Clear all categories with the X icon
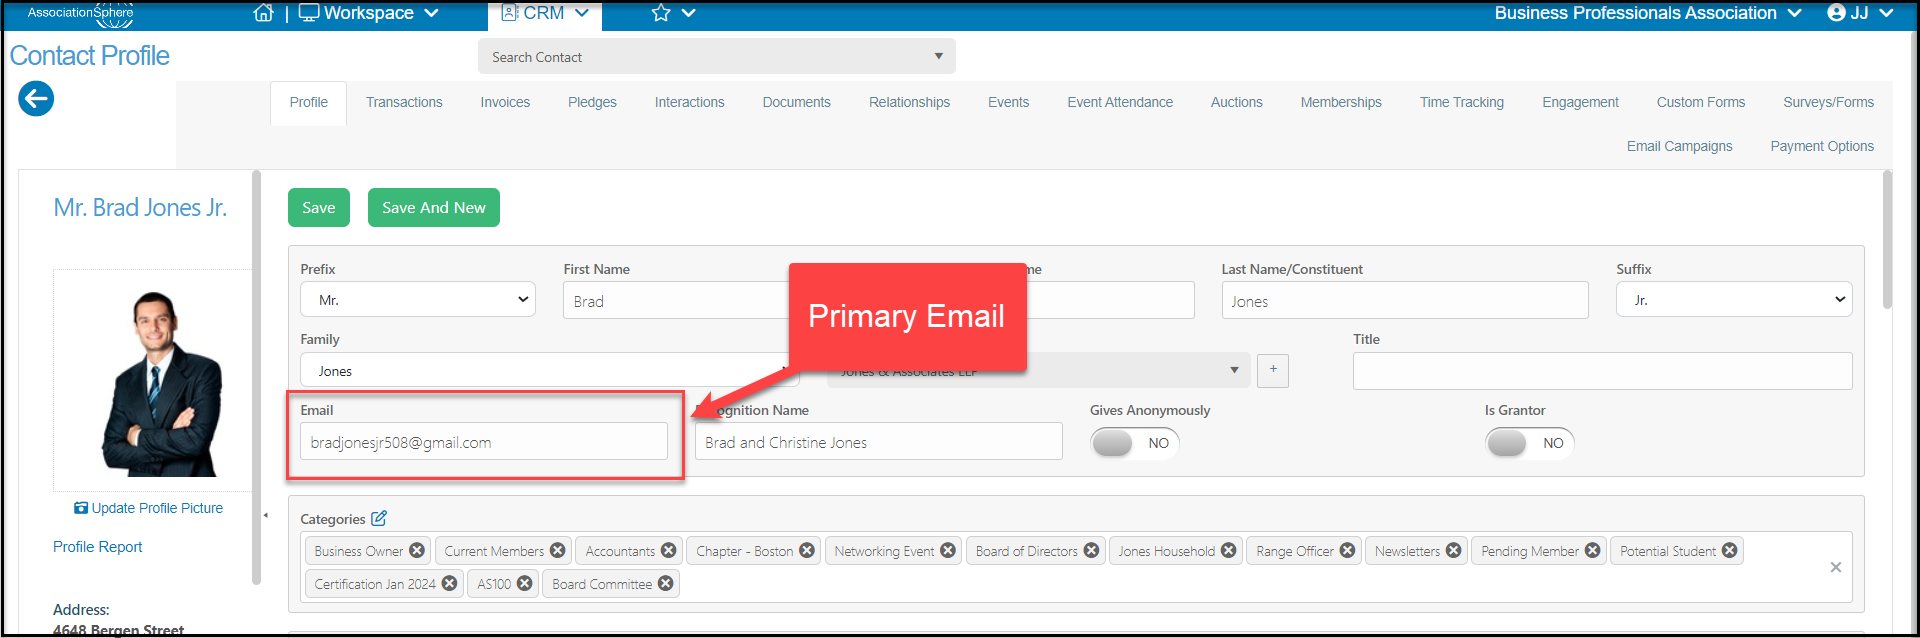The width and height of the screenshot is (1920, 638). pos(1836,567)
